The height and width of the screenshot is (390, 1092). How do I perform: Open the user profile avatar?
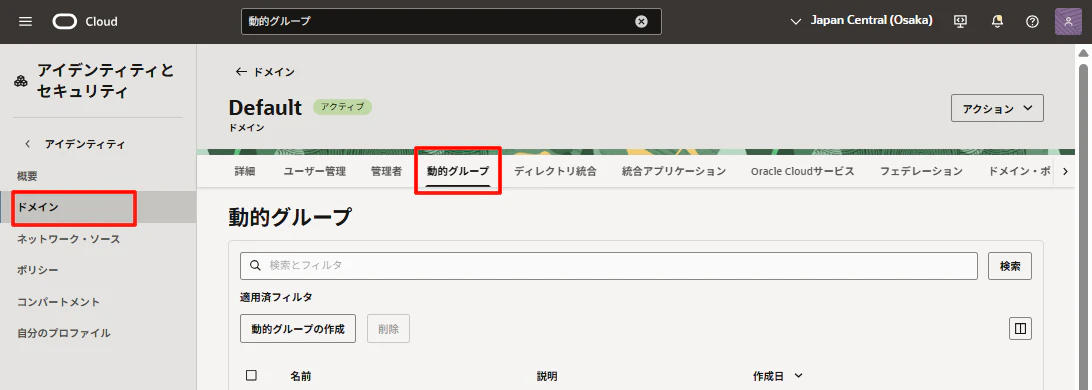[1068, 22]
